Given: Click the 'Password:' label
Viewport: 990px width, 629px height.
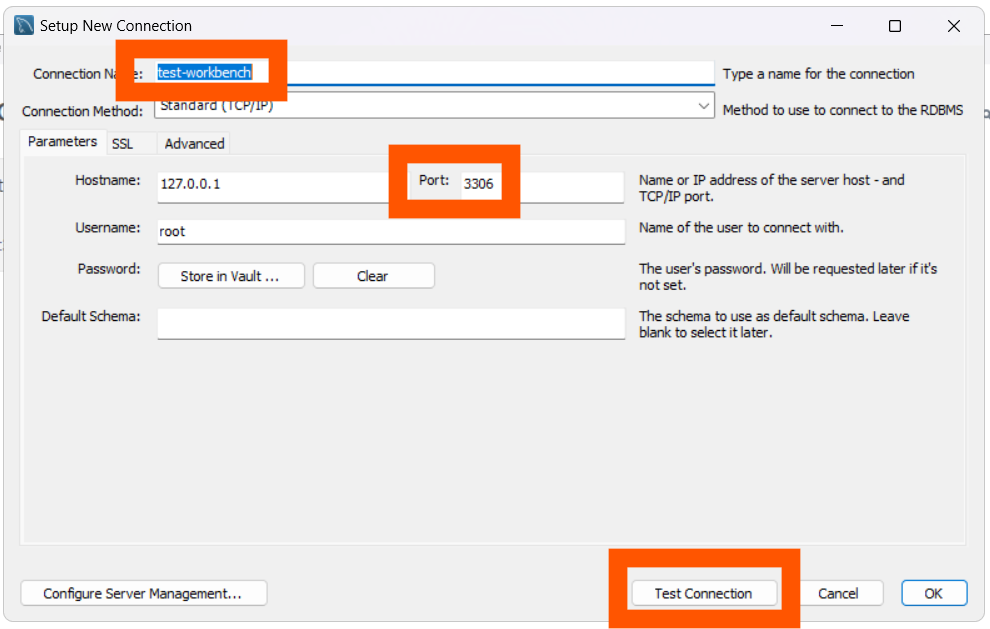Looking at the screenshot, I should (x=109, y=269).
